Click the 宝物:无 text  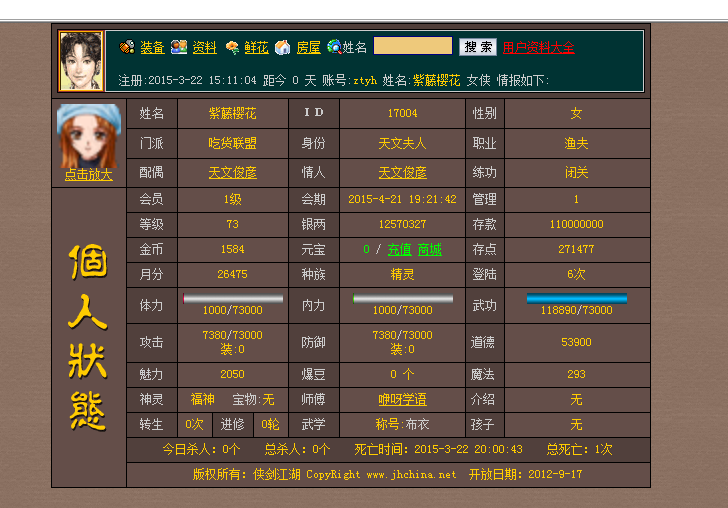pos(253,399)
